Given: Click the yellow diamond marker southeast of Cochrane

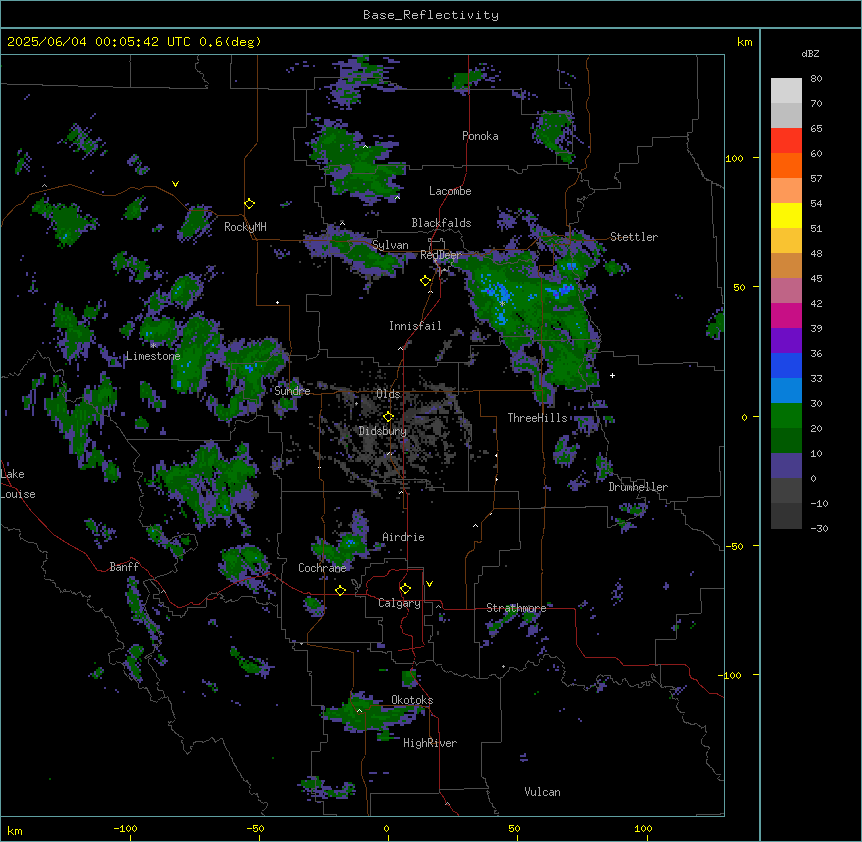Looking at the screenshot, I should (x=340, y=590).
